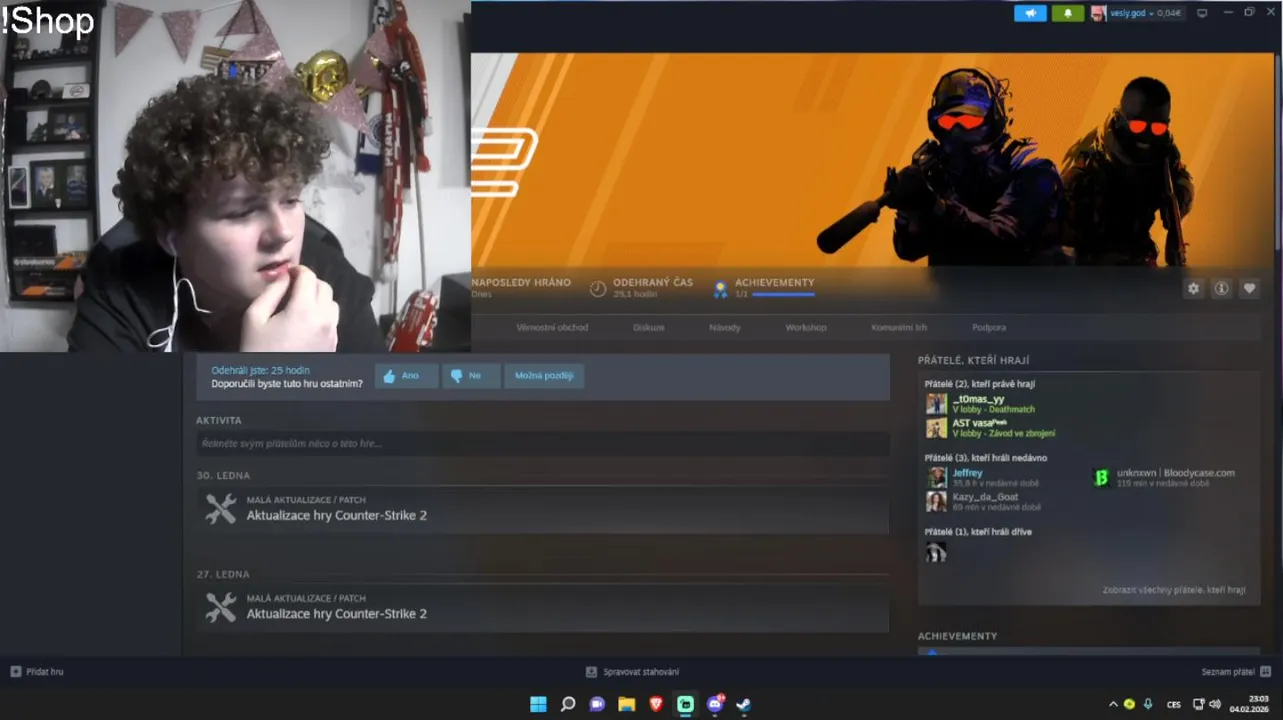Open friend AST vasa profile
The height and width of the screenshot is (720, 1283).
point(980,423)
